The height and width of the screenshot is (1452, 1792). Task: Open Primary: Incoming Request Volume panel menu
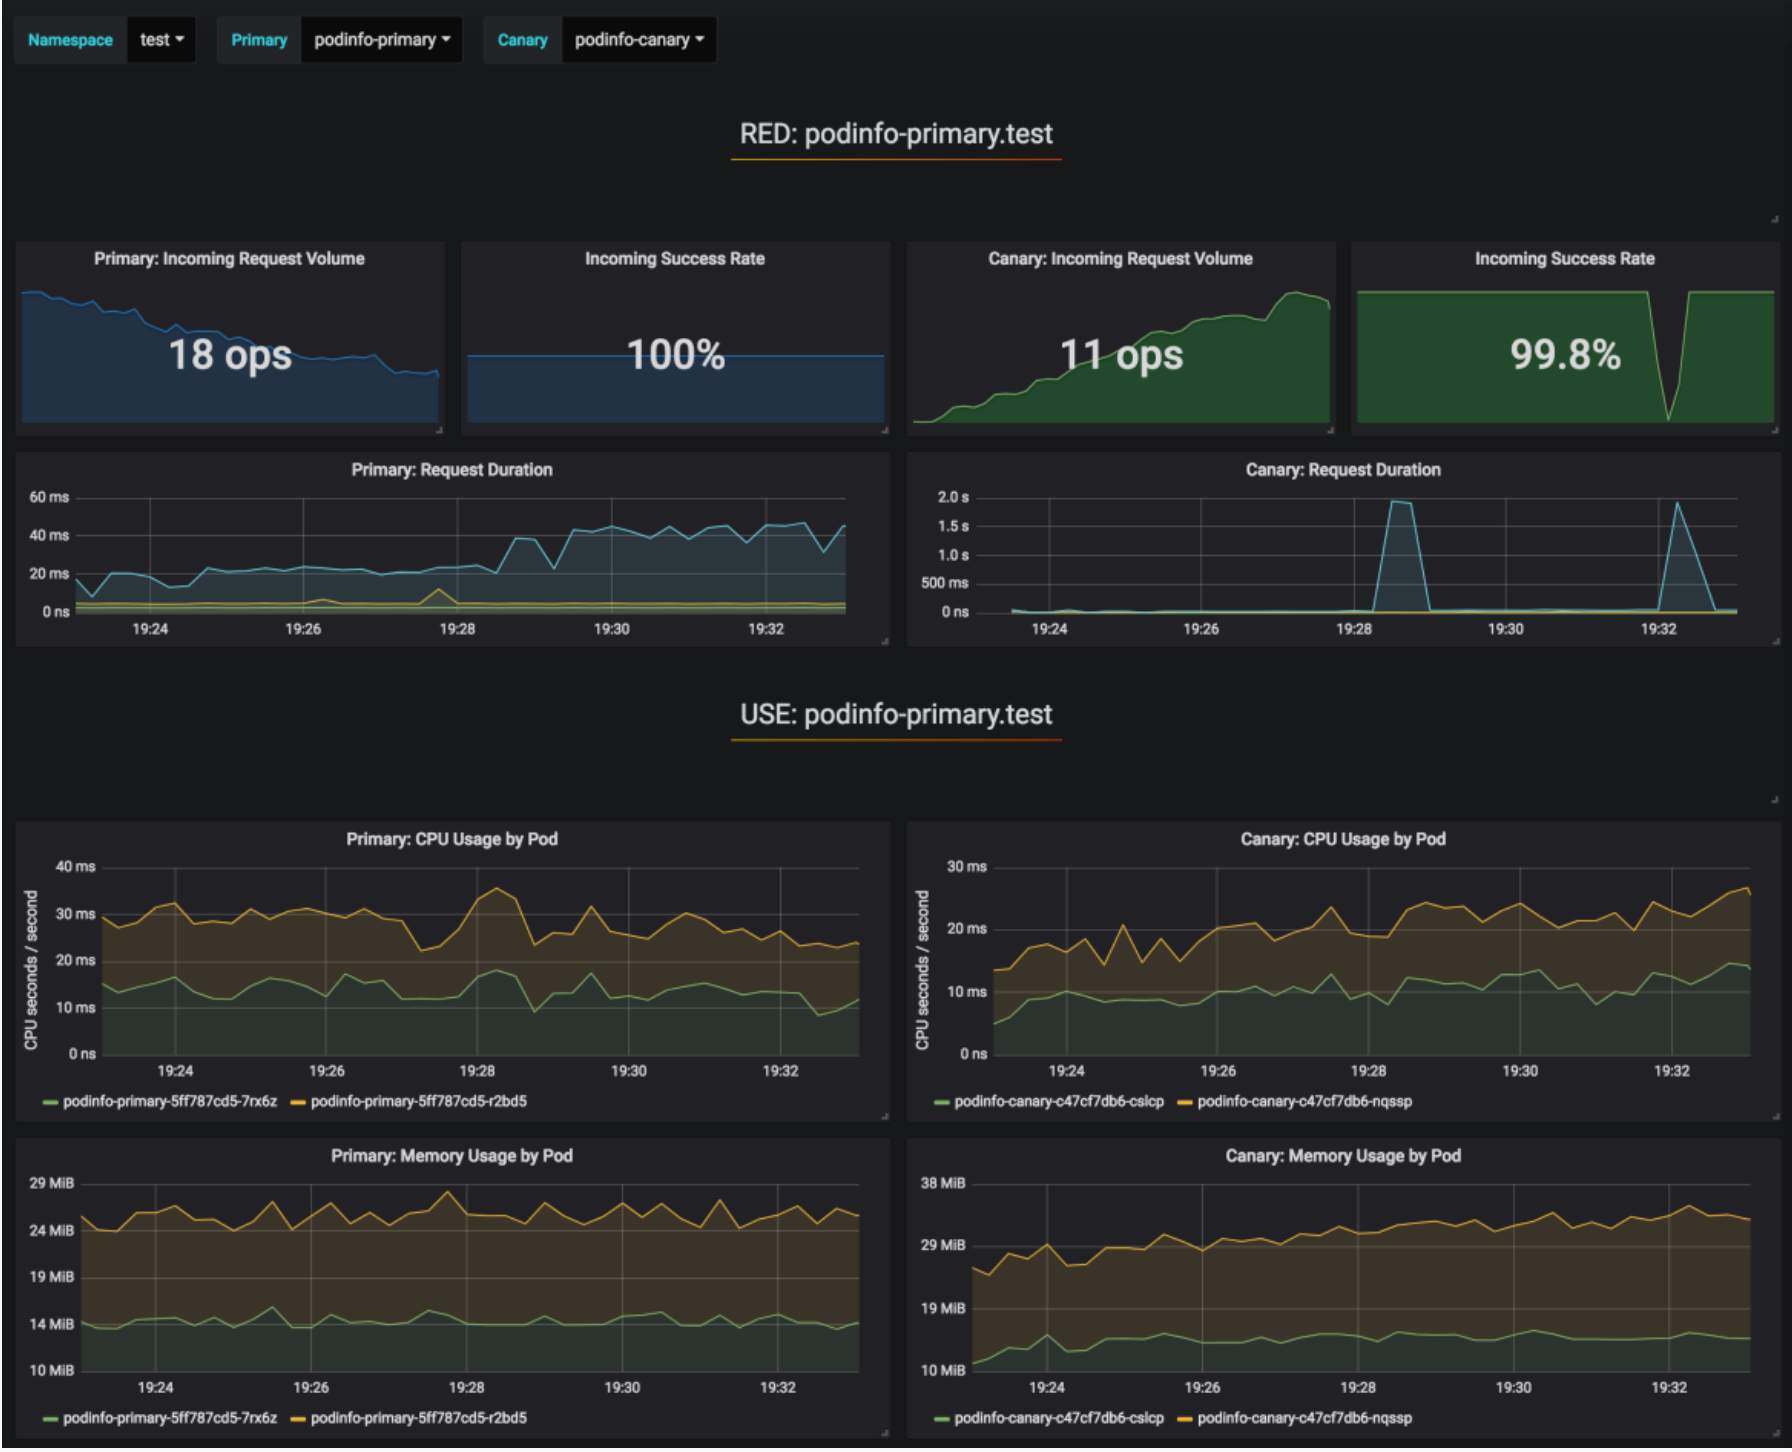229,259
